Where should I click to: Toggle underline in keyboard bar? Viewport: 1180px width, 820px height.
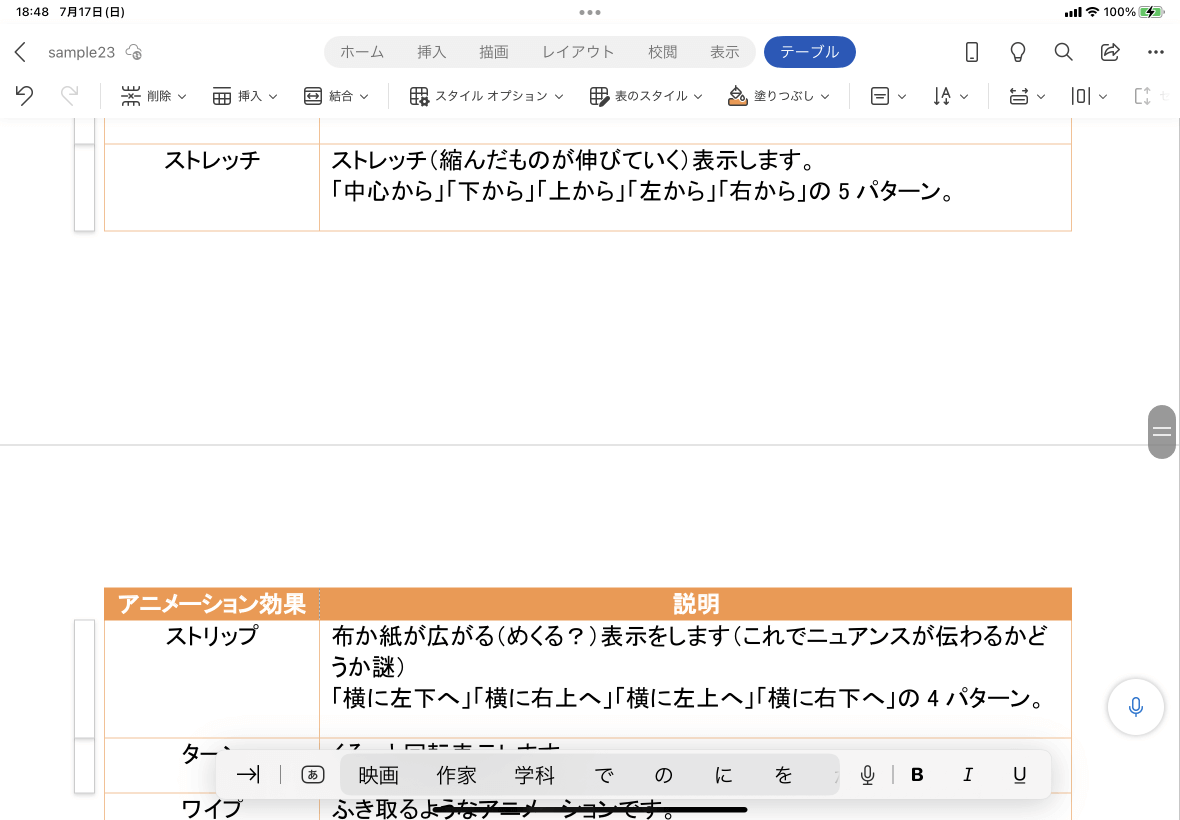[x=1019, y=775]
